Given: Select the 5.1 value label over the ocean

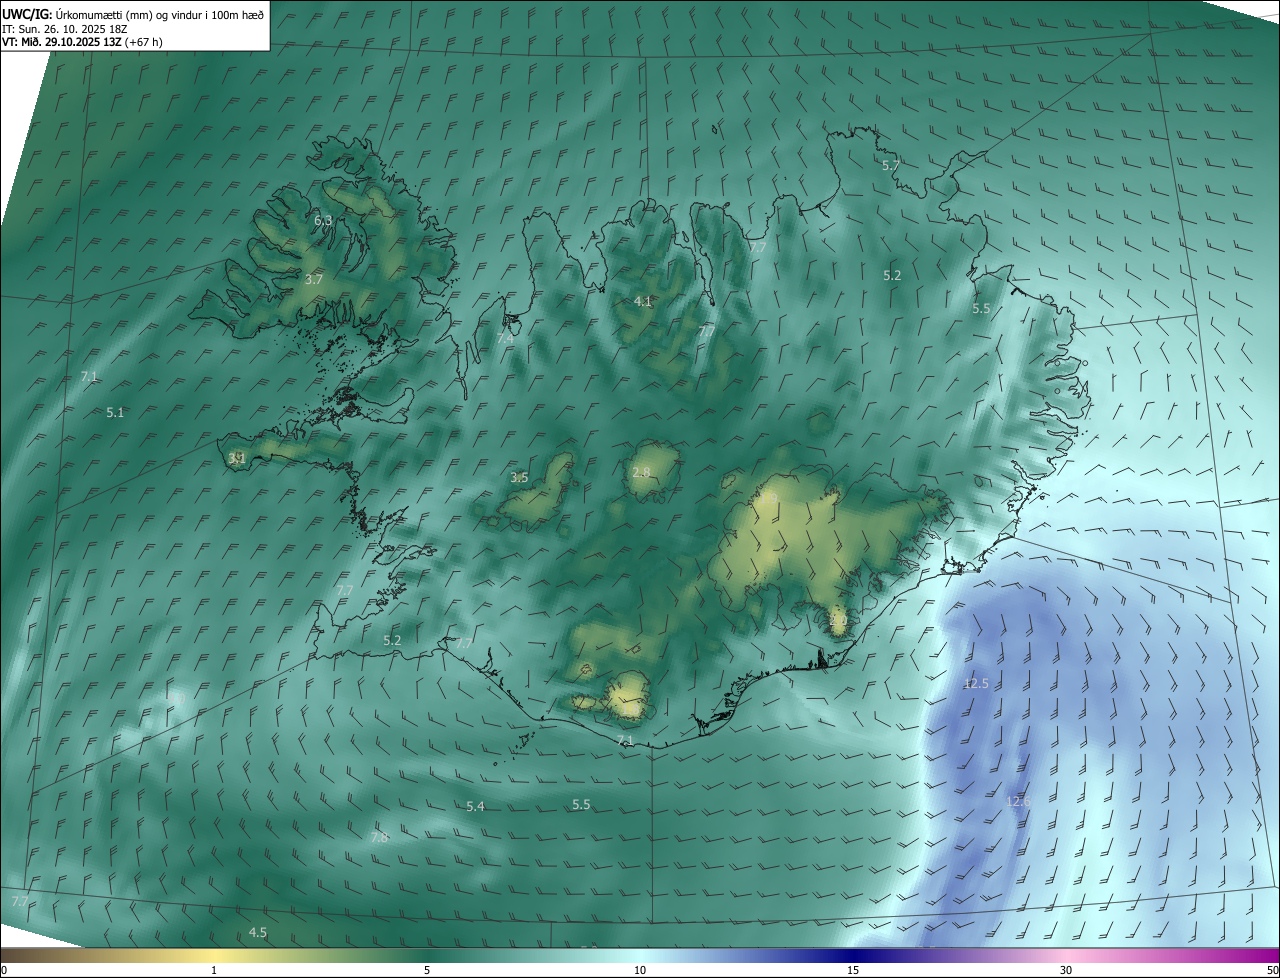Looking at the screenshot, I should tap(115, 412).
